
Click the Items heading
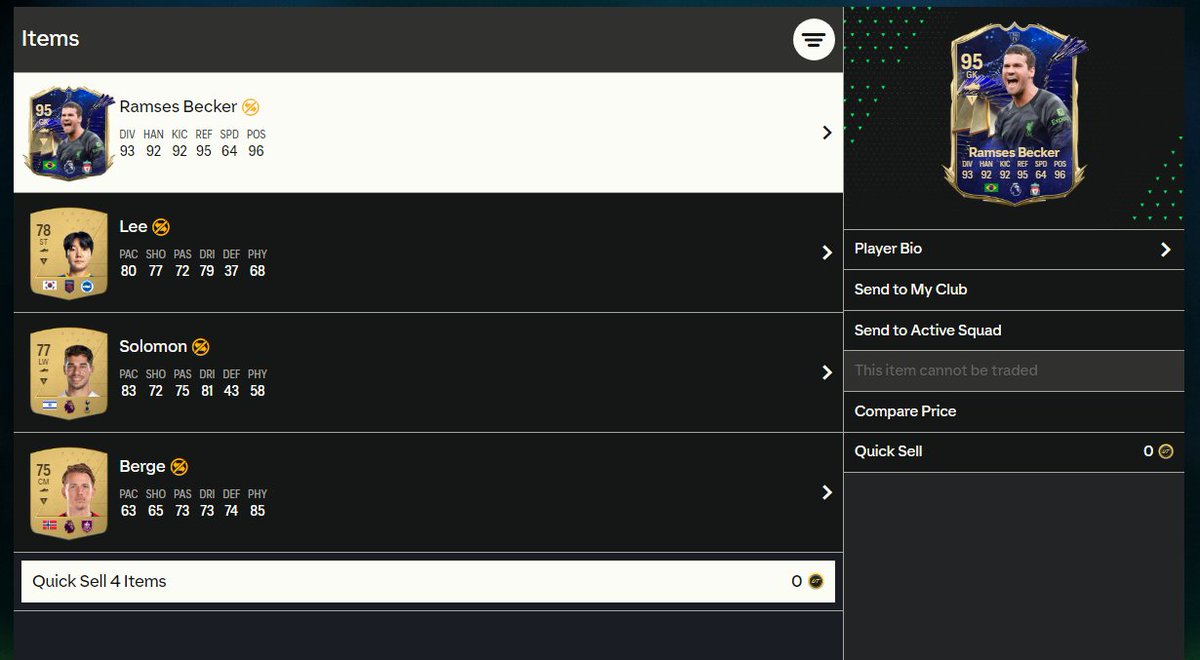click(x=50, y=39)
